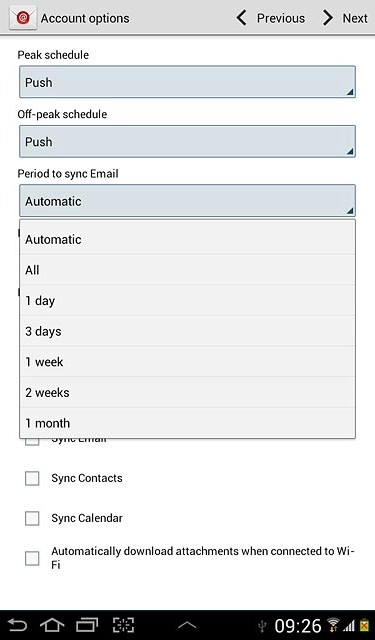375x640 pixels.
Task: Tap the Wi-Fi status icon
Action: tap(333, 625)
